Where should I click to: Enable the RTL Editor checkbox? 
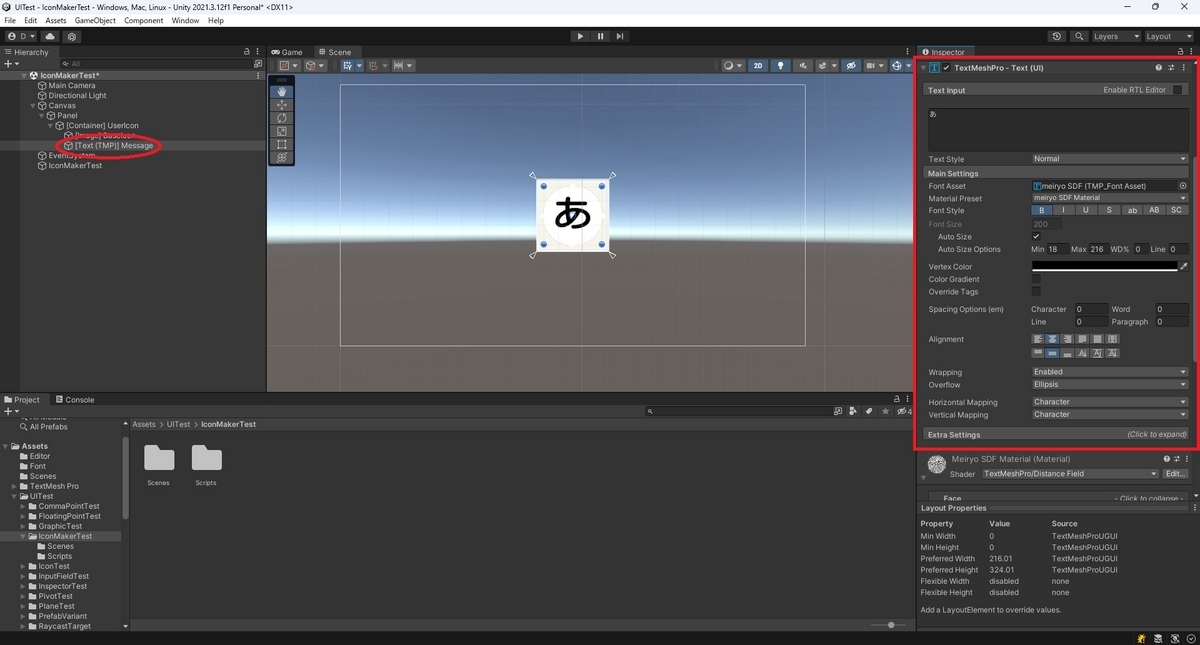[1177, 90]
